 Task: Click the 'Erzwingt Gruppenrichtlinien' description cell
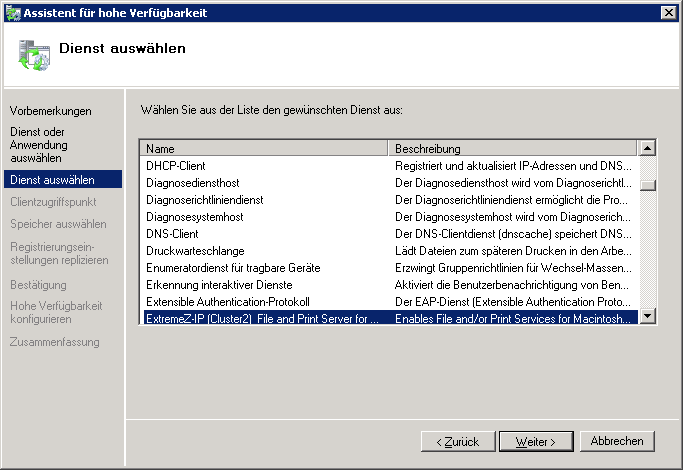tap(513, 268)
